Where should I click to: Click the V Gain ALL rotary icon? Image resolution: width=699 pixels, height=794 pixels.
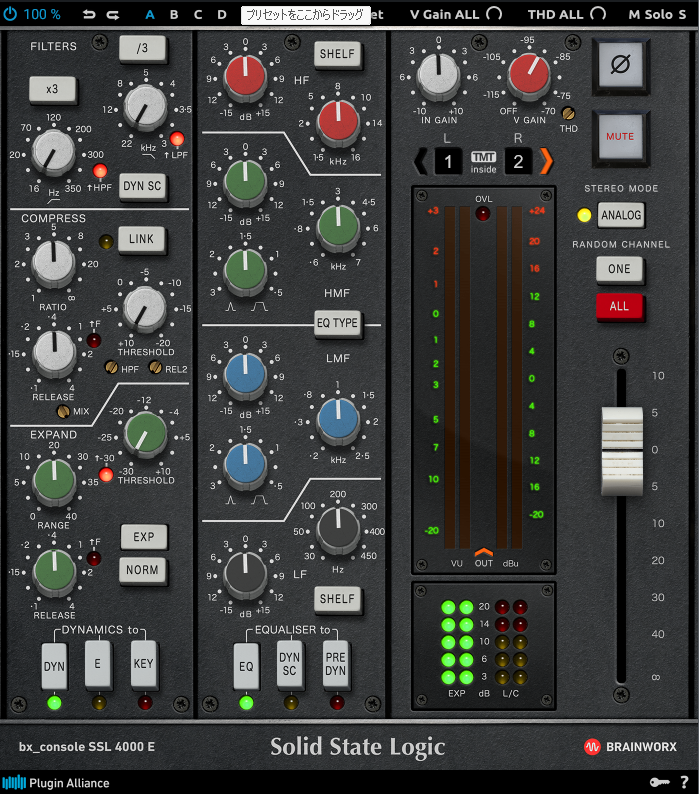tap(494, 14)
